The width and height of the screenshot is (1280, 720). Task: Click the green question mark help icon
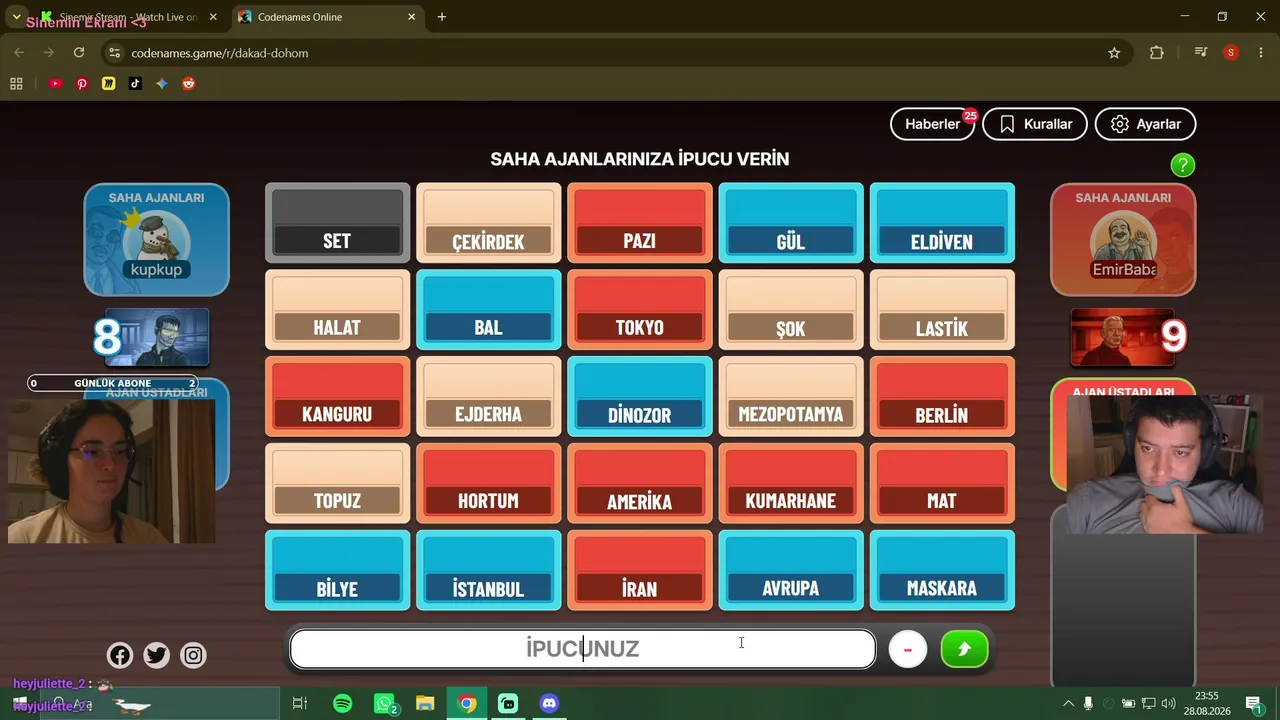[x=1183, y=165]
